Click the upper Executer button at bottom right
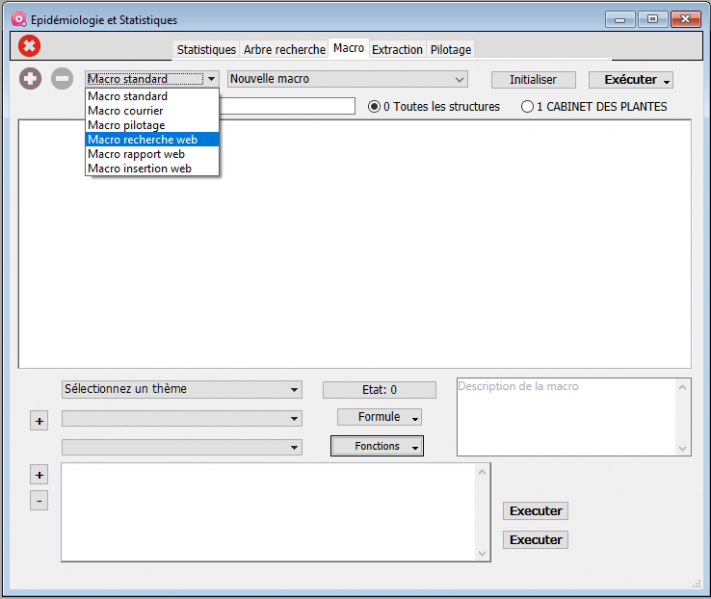Viewport: 711px width, 599px height. coord(535,511)
